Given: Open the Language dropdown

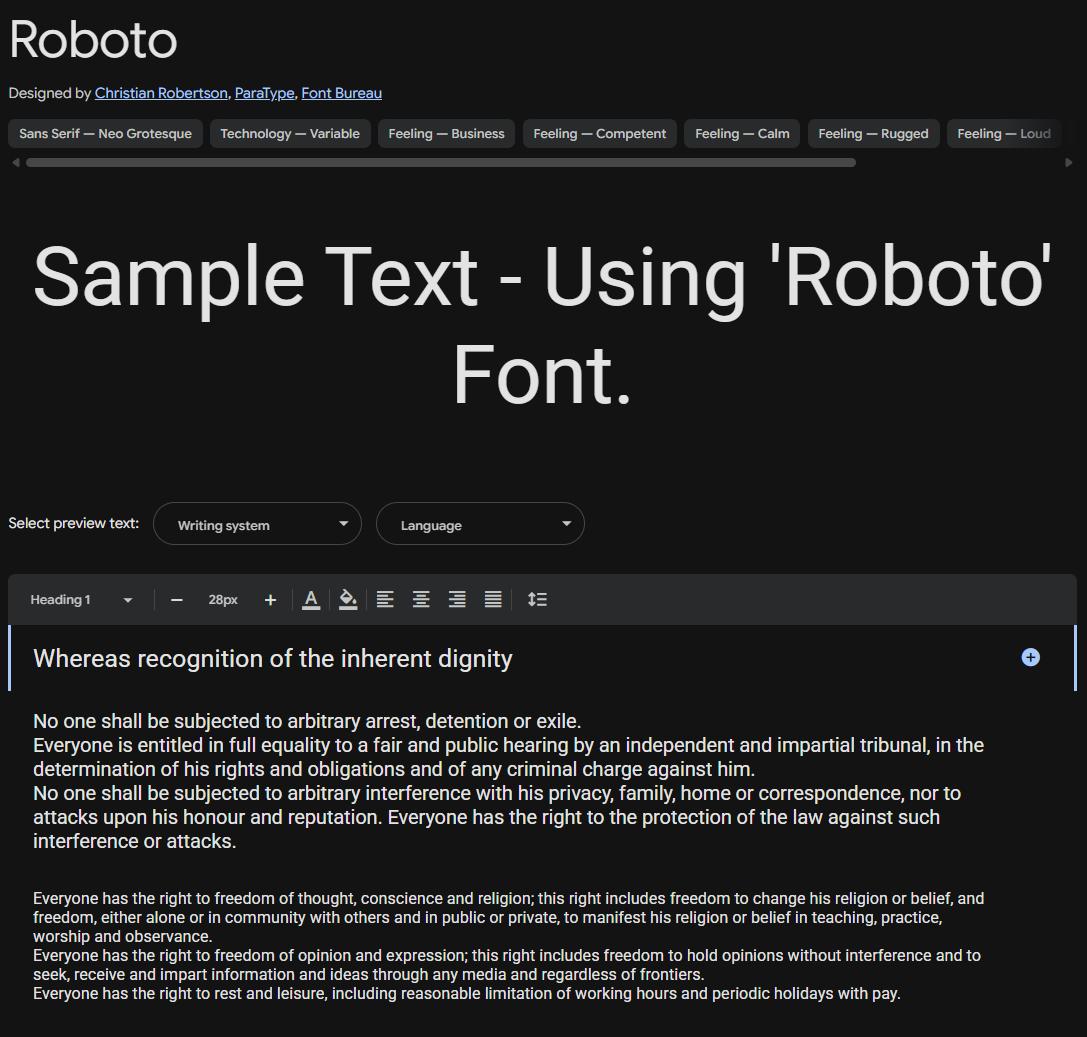Looking at the screenshot, I should pos(480,524).
